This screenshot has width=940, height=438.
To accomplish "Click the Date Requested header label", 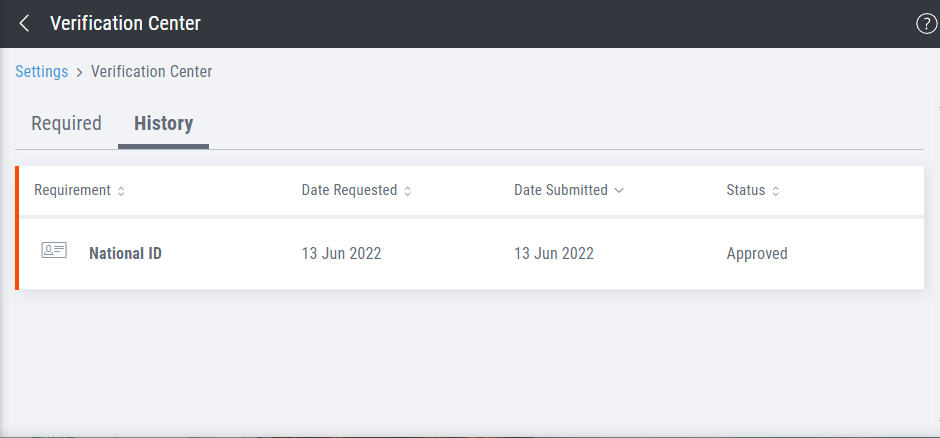I will tap(349, 190).
